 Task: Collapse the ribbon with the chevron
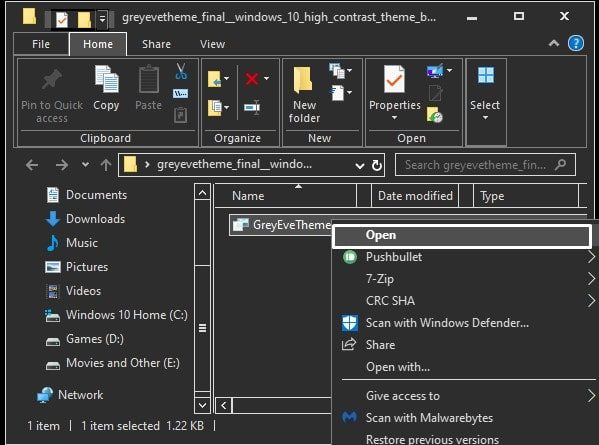coord(554,43)
